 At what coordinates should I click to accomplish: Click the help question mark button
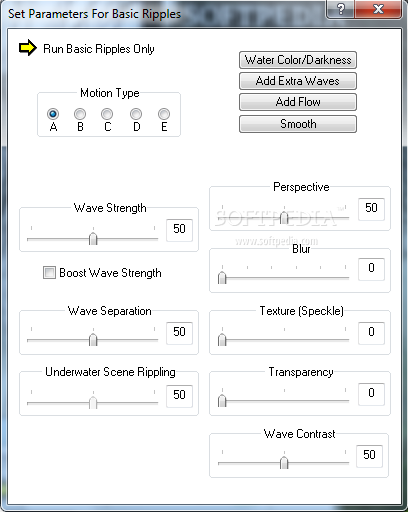tap(341, 9)
